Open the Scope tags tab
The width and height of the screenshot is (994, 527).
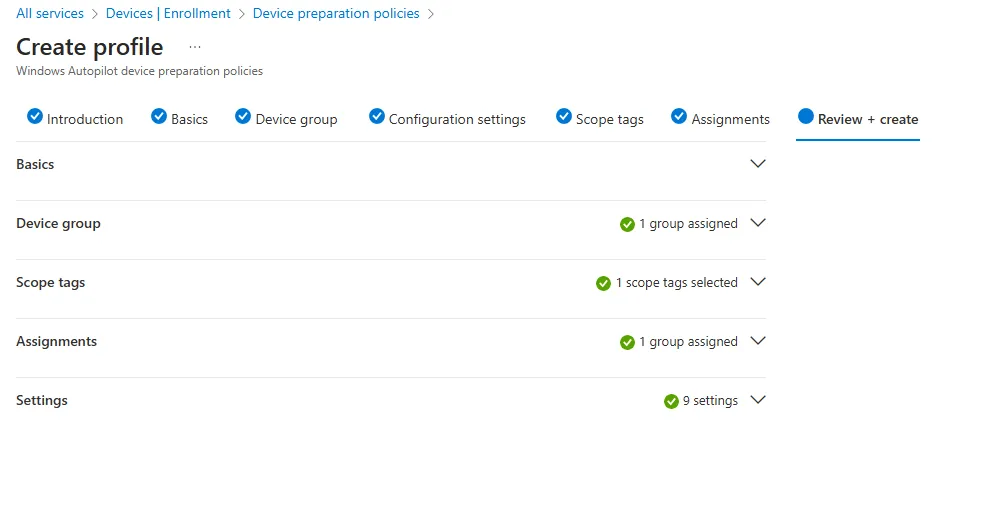(609, 119)
